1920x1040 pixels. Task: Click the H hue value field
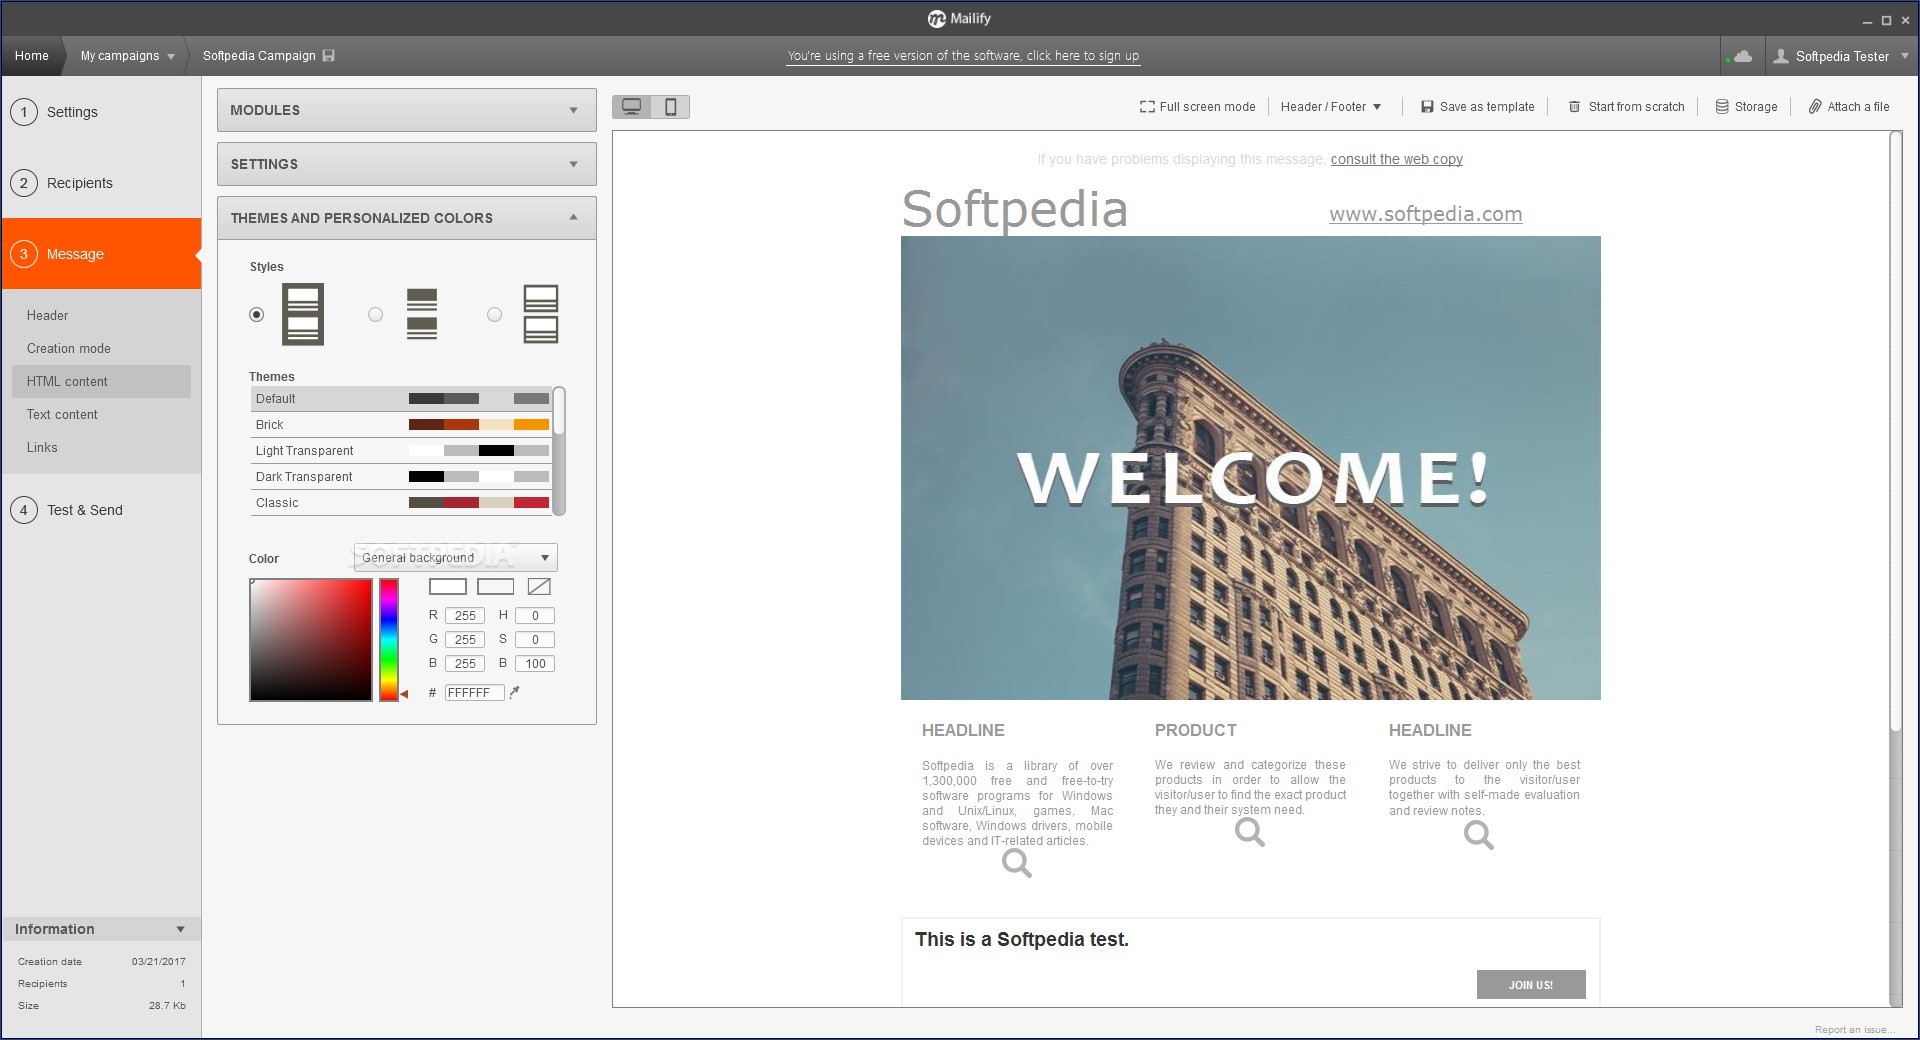coord(535,616)
